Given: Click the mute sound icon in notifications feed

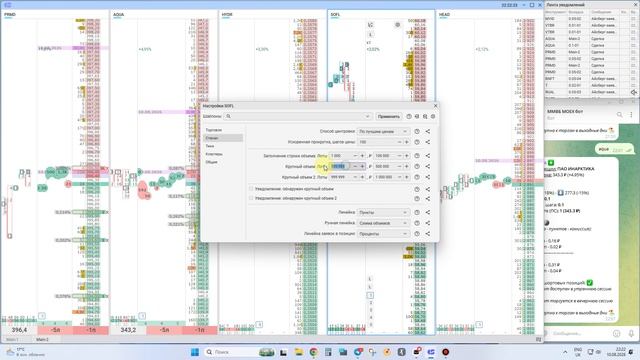Looking at the screenshot, I should point(634,92).
